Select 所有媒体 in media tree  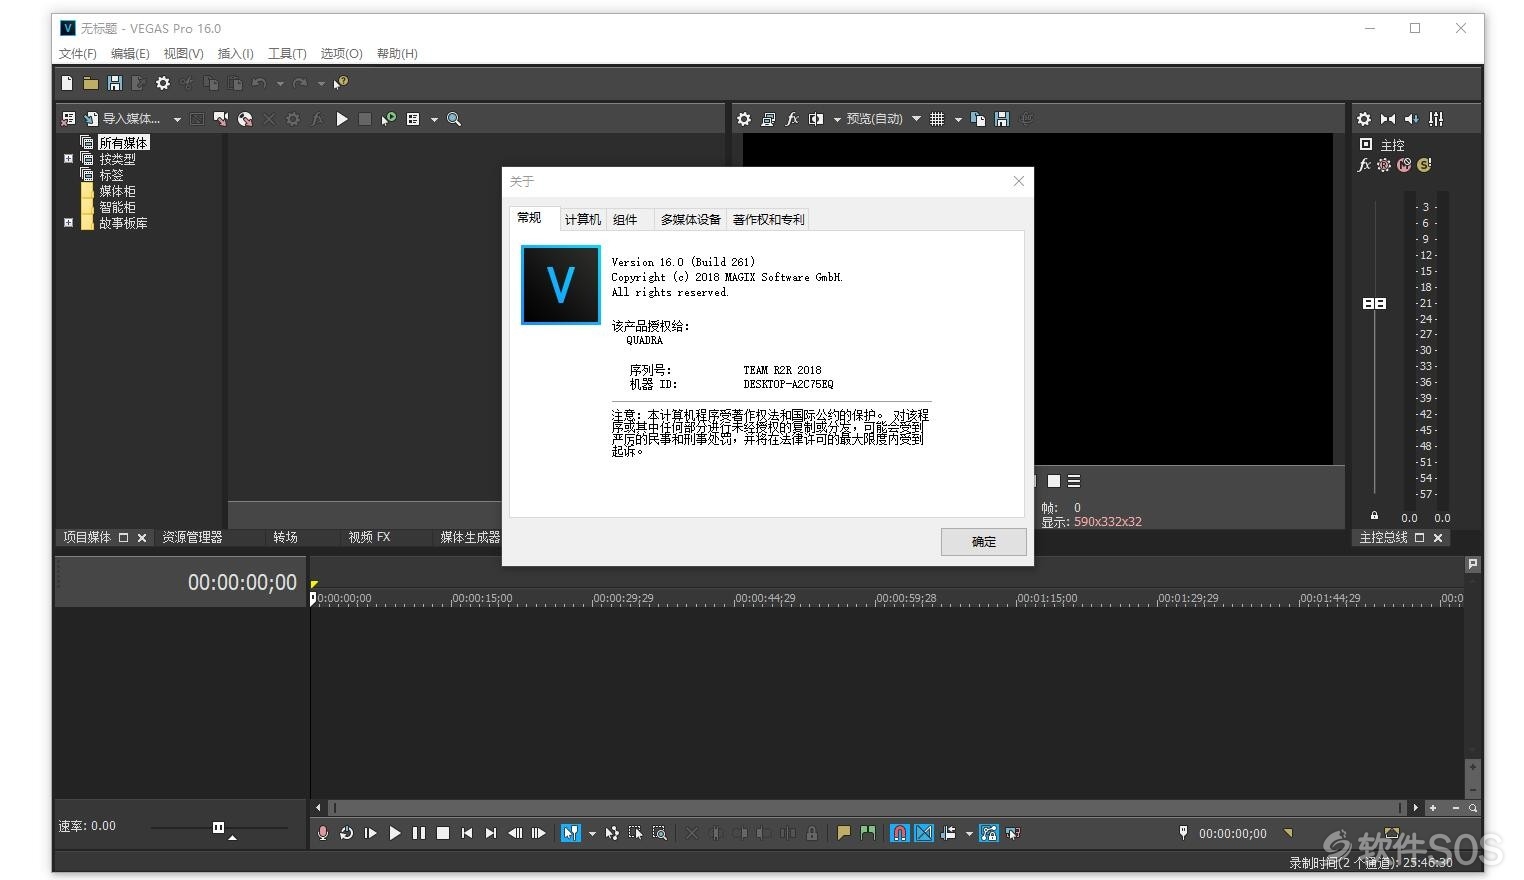click(123, 143)
